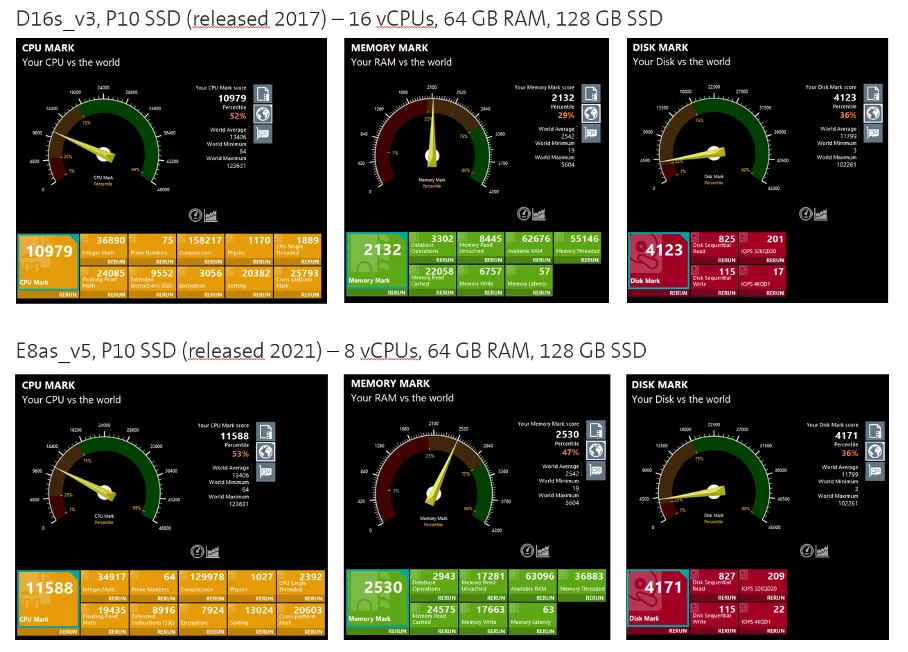Select the gauge view icon in the 11588 CPU Mark panel
This screenshot has height=652, width=908.
(x=197, y=552)
